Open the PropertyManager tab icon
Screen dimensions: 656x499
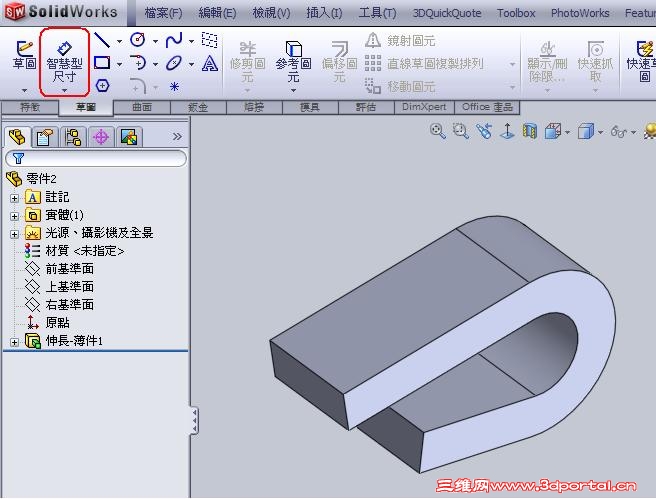(x=45, y=137)
